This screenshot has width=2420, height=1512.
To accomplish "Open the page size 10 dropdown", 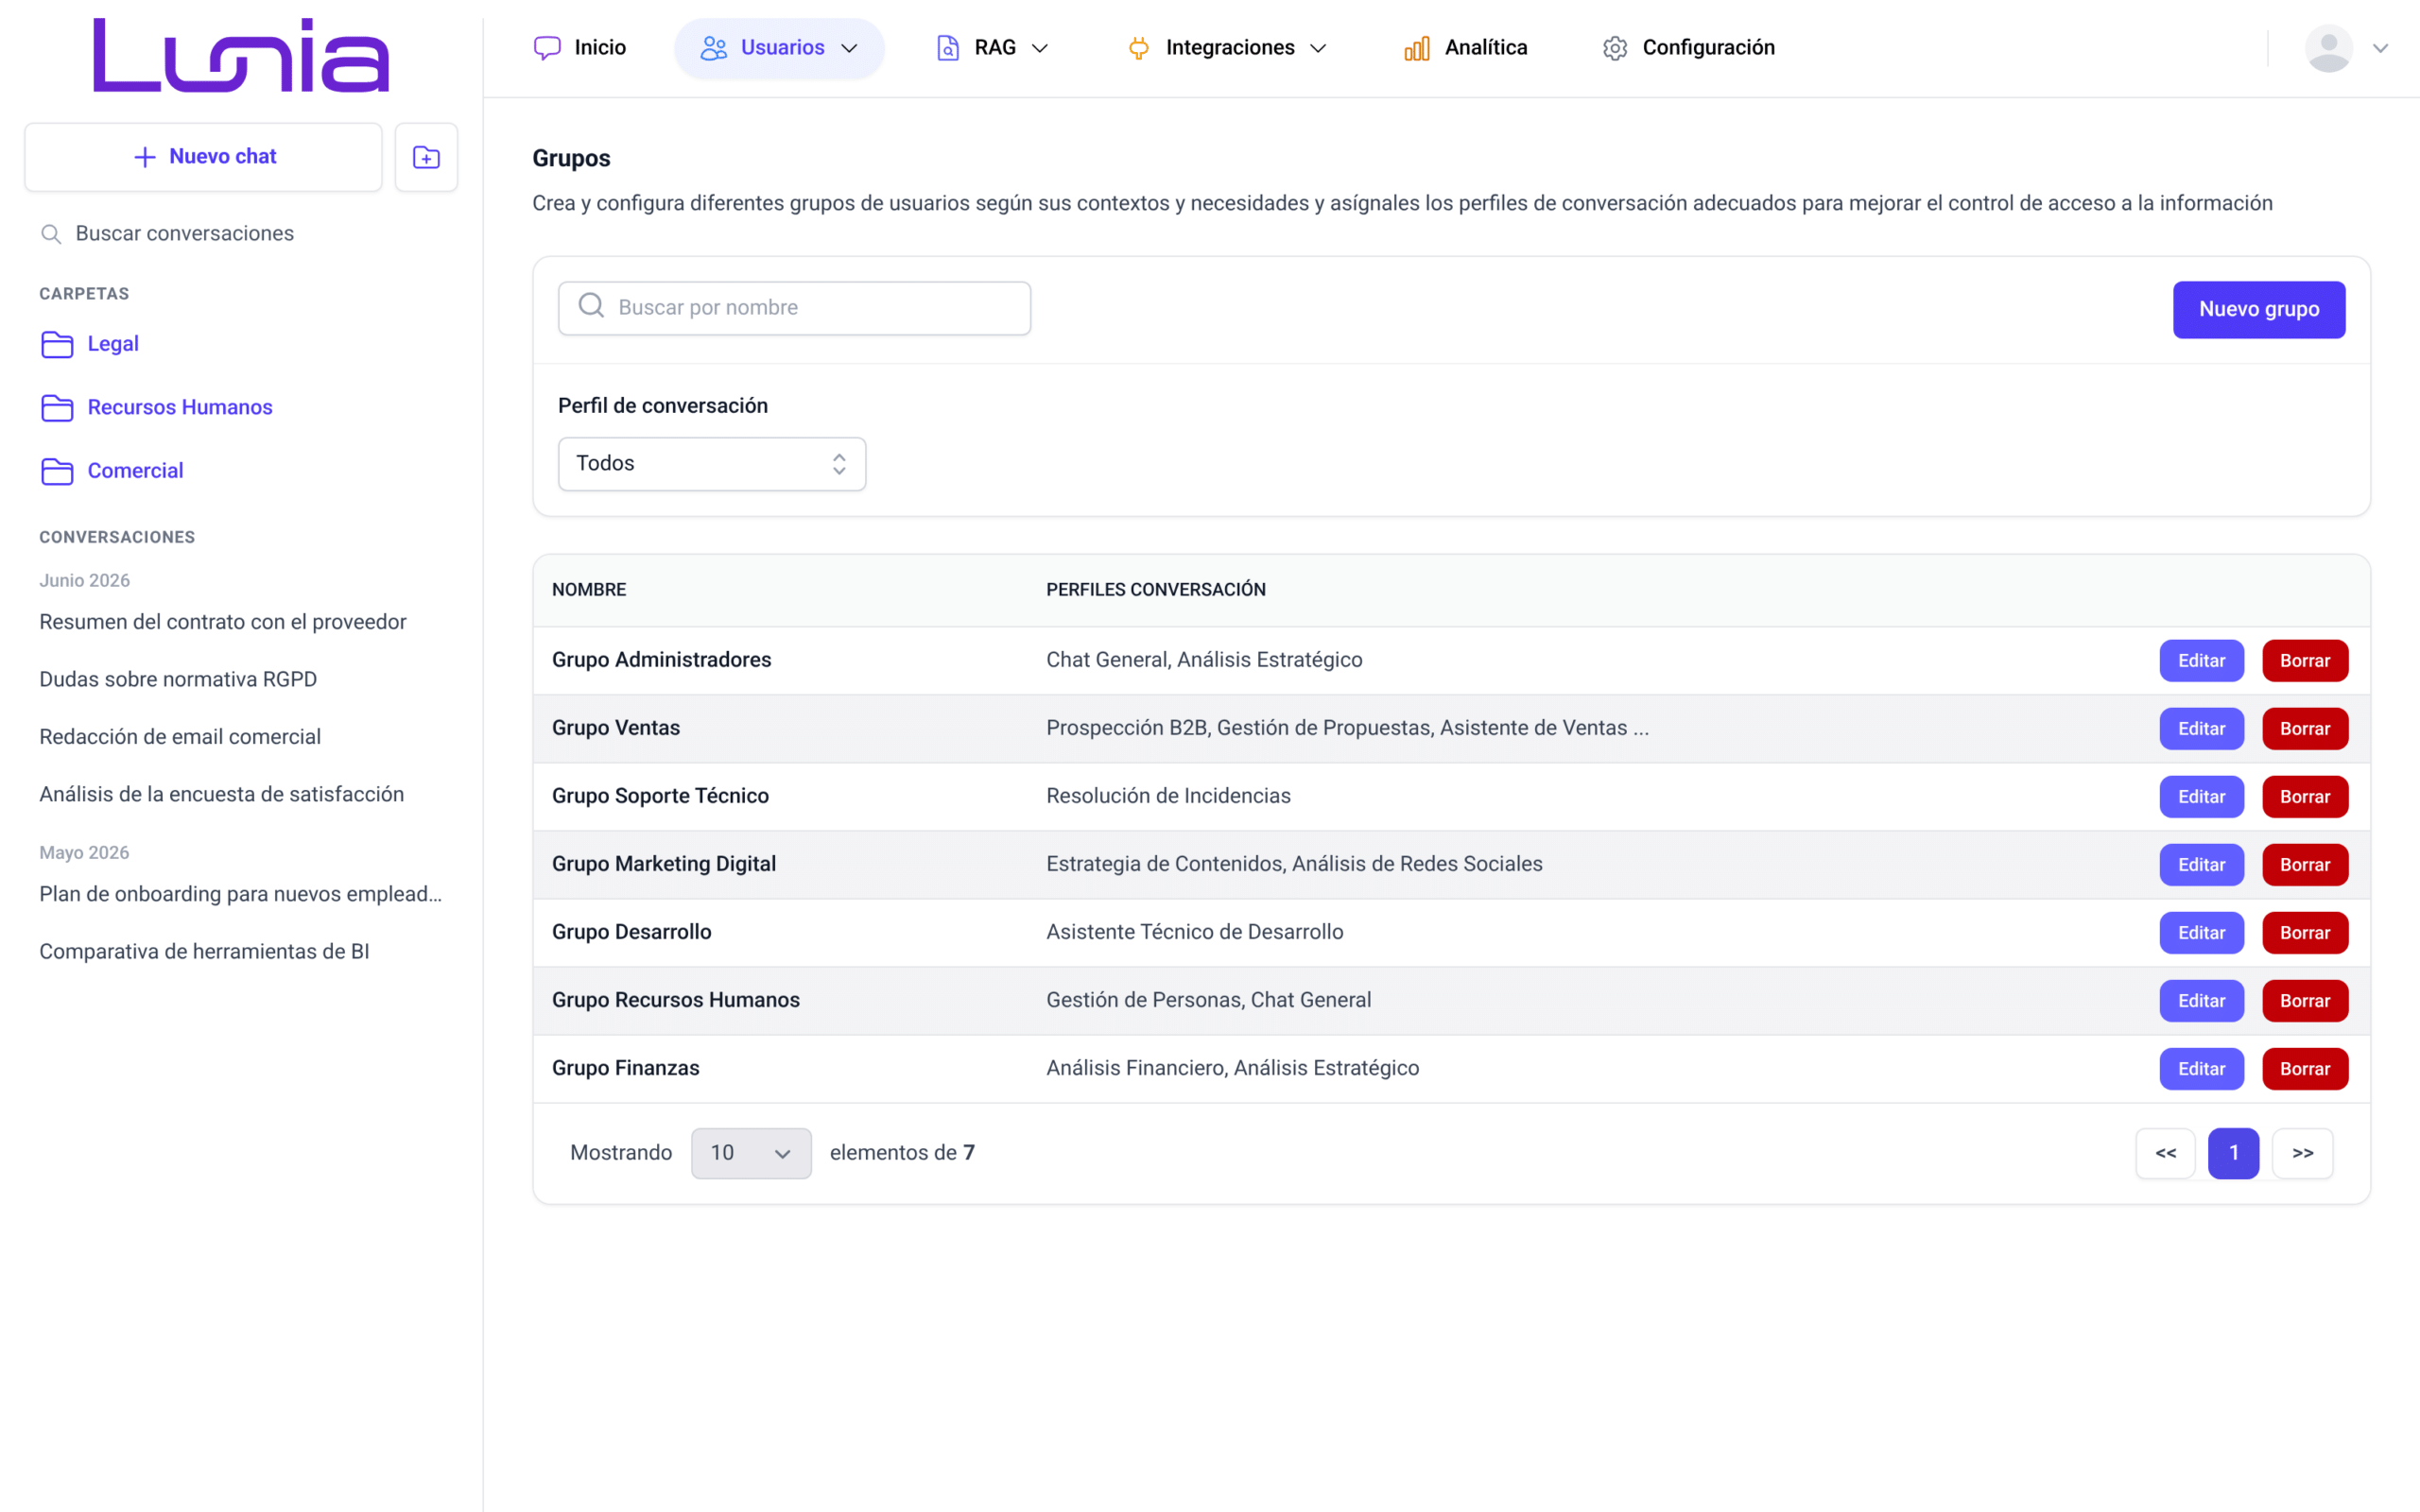I will 751,1153.
